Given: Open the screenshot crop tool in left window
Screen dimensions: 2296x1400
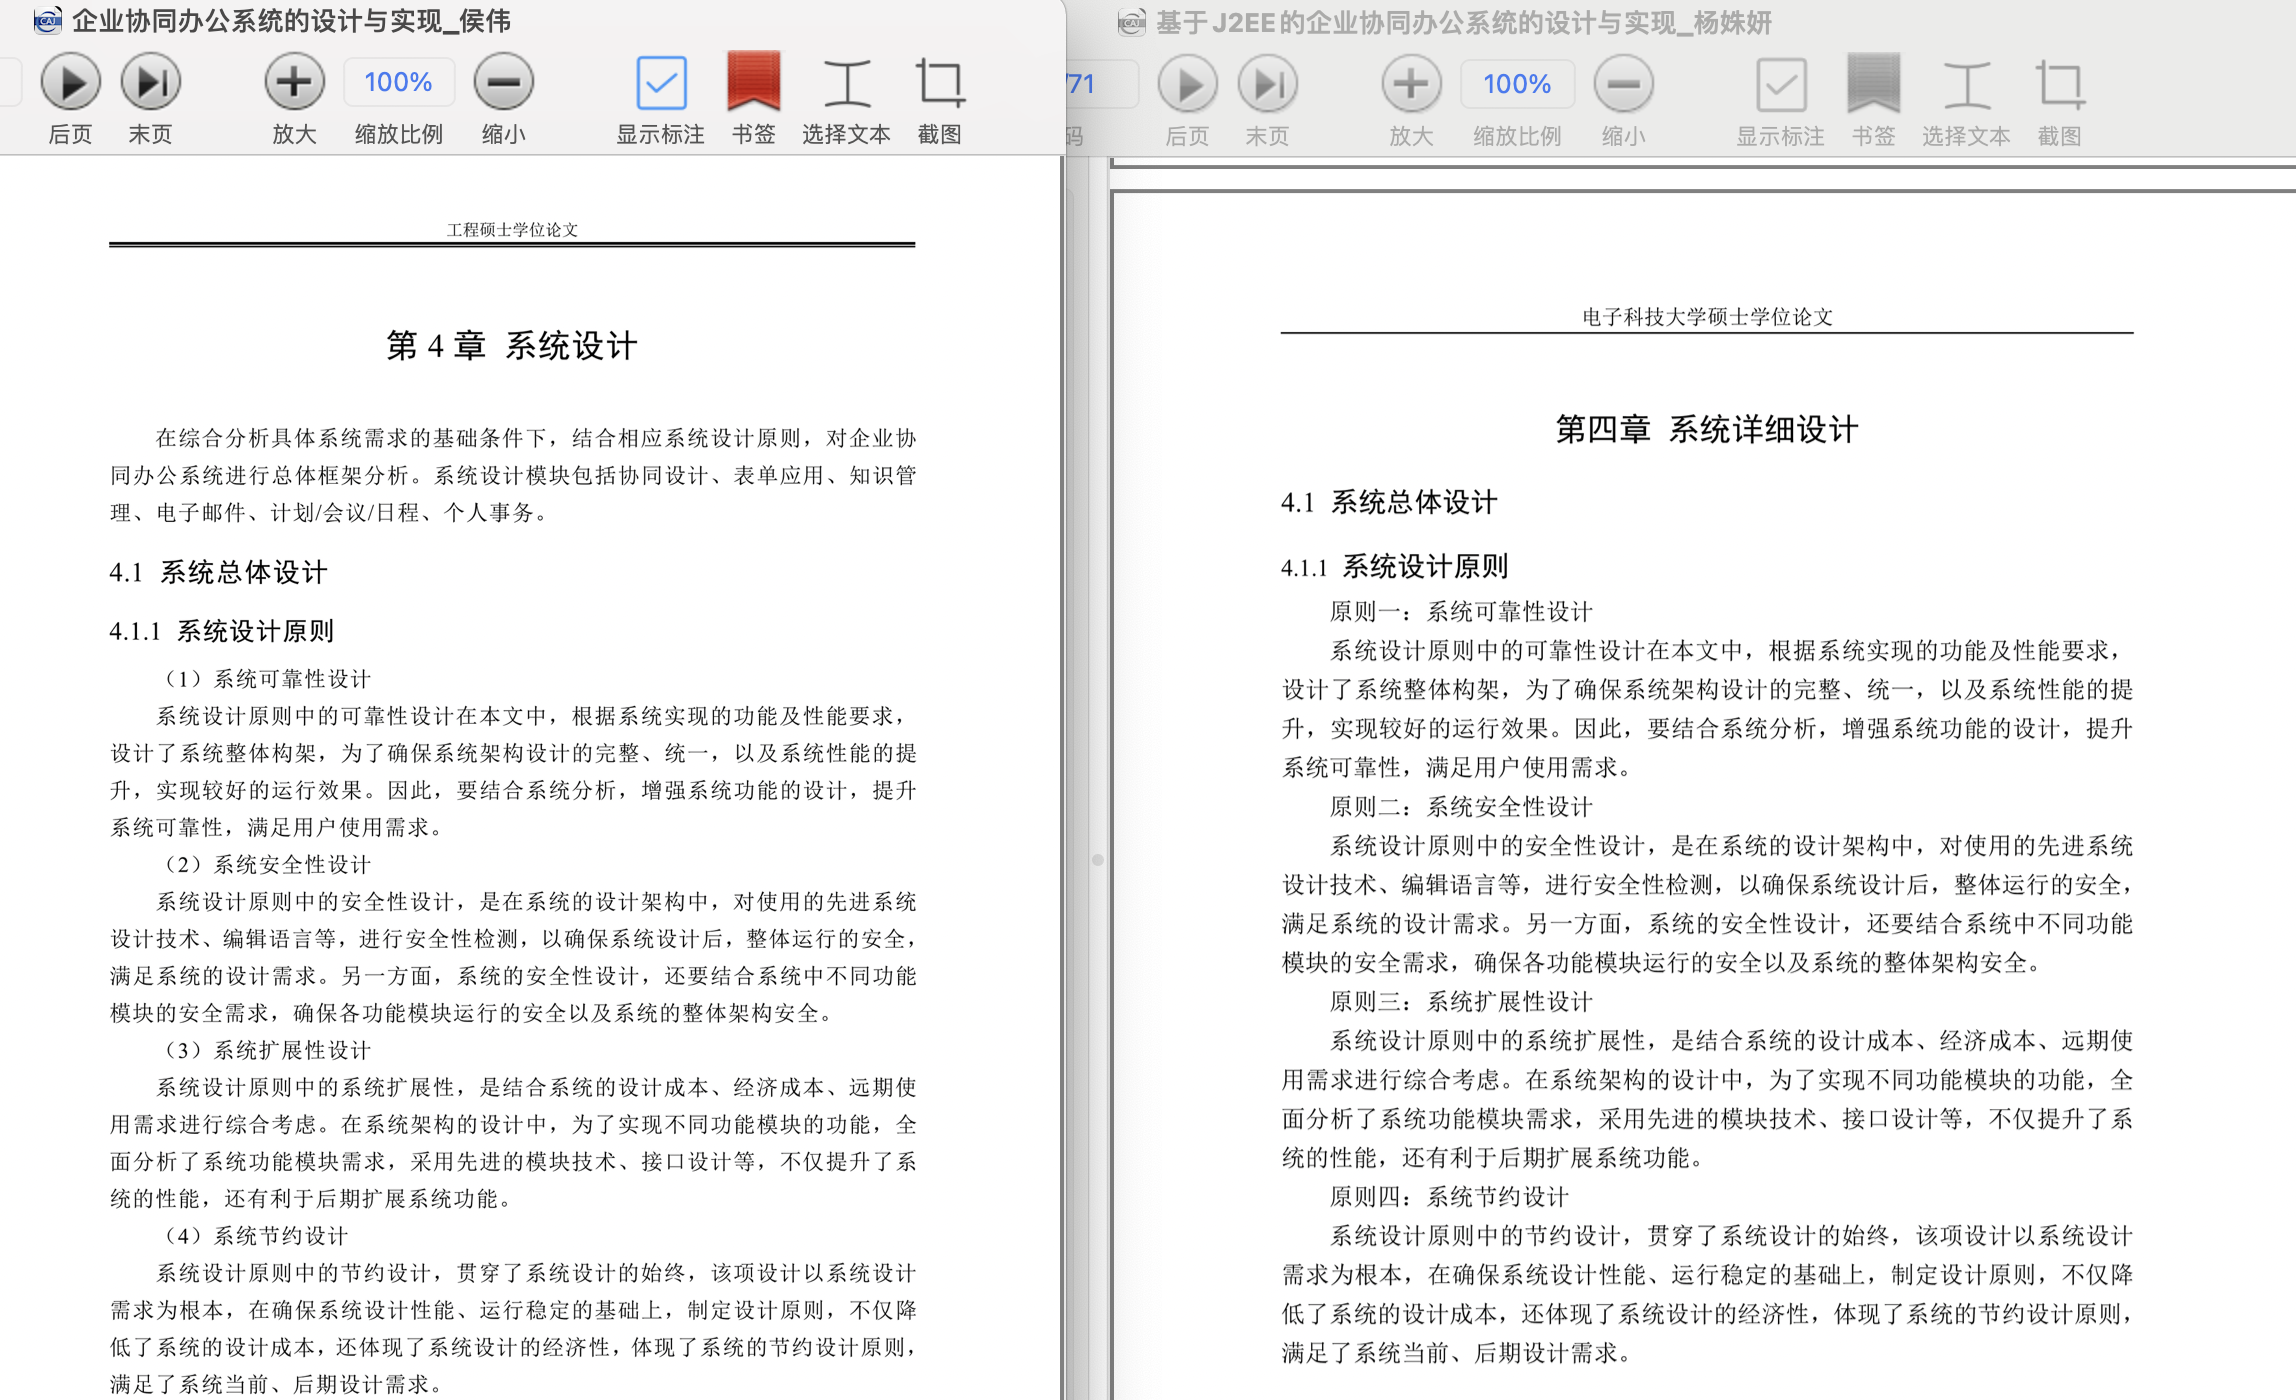Looking at the screenshot, I should [939, 82].
